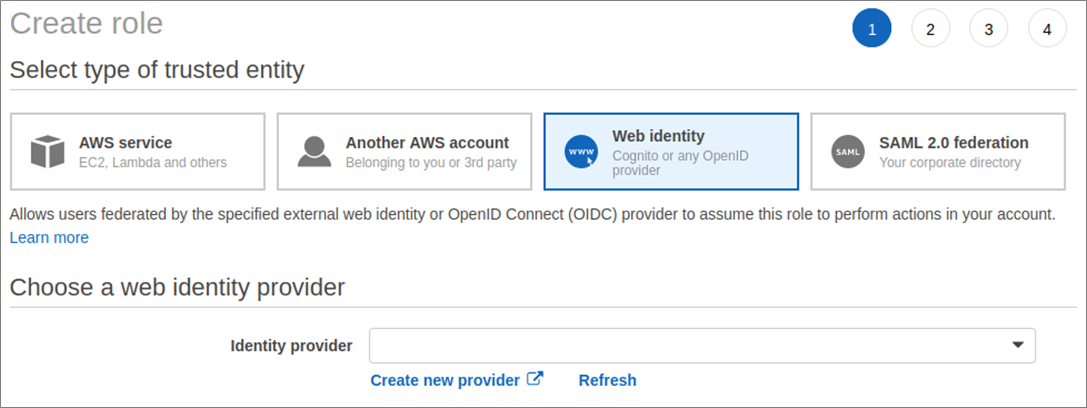Click the AWS service cube icon

coord(47,152)
